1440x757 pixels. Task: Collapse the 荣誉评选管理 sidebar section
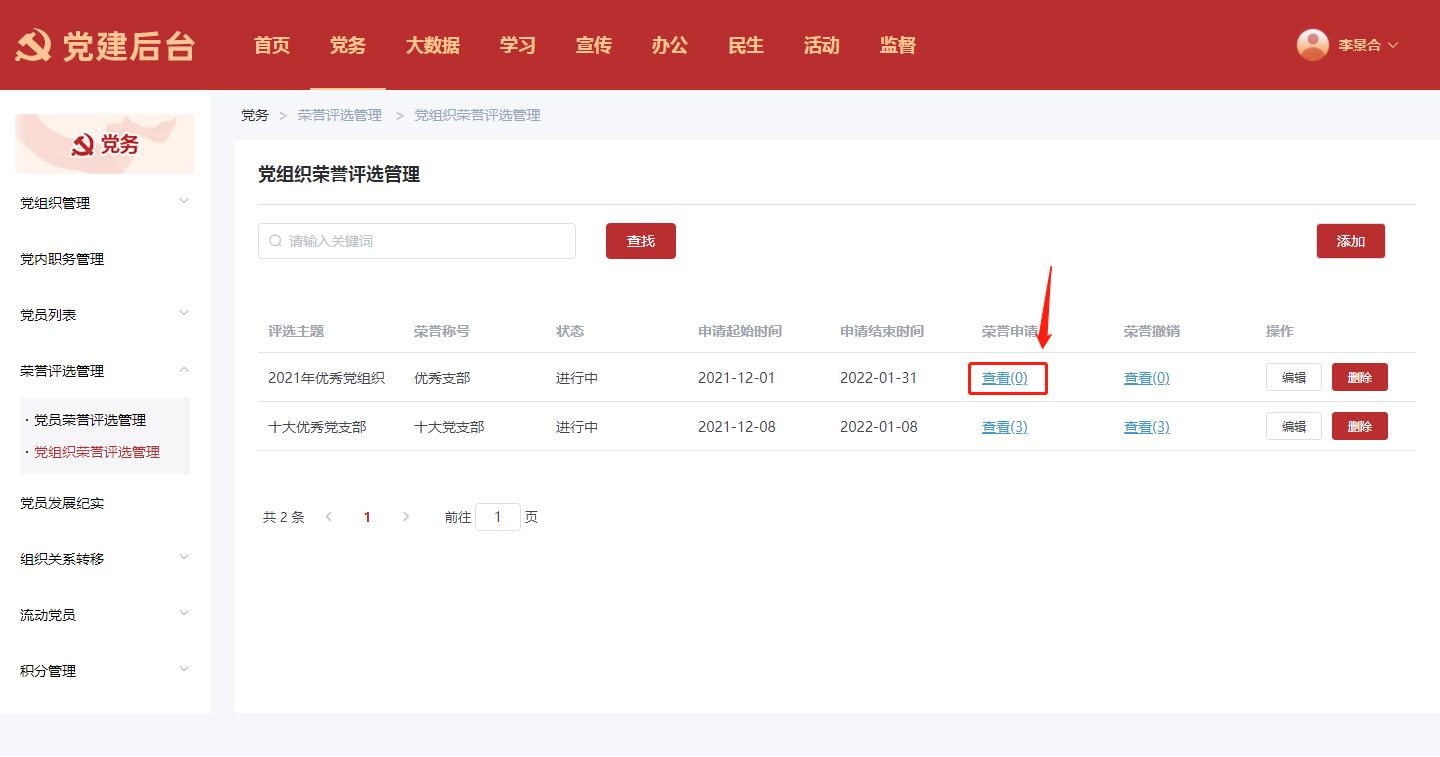pyautogui.click(x=104, y=371)
